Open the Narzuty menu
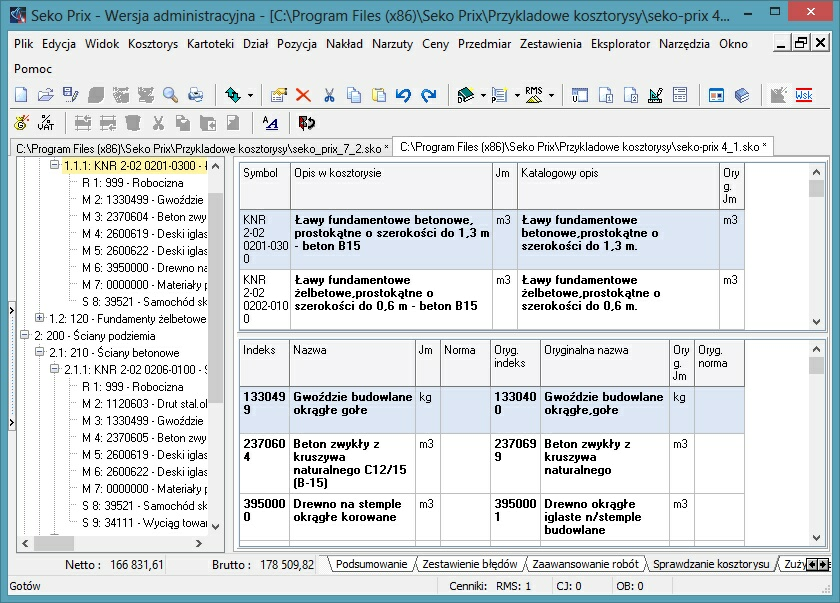This screenshot has width=840, height=603. tap(393, 44)
